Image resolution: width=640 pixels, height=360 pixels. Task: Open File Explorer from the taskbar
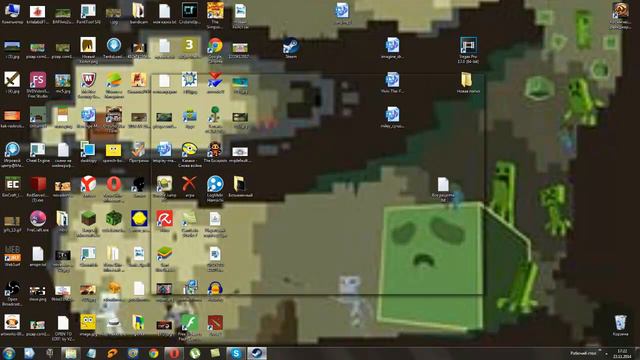tap(71, 353)
